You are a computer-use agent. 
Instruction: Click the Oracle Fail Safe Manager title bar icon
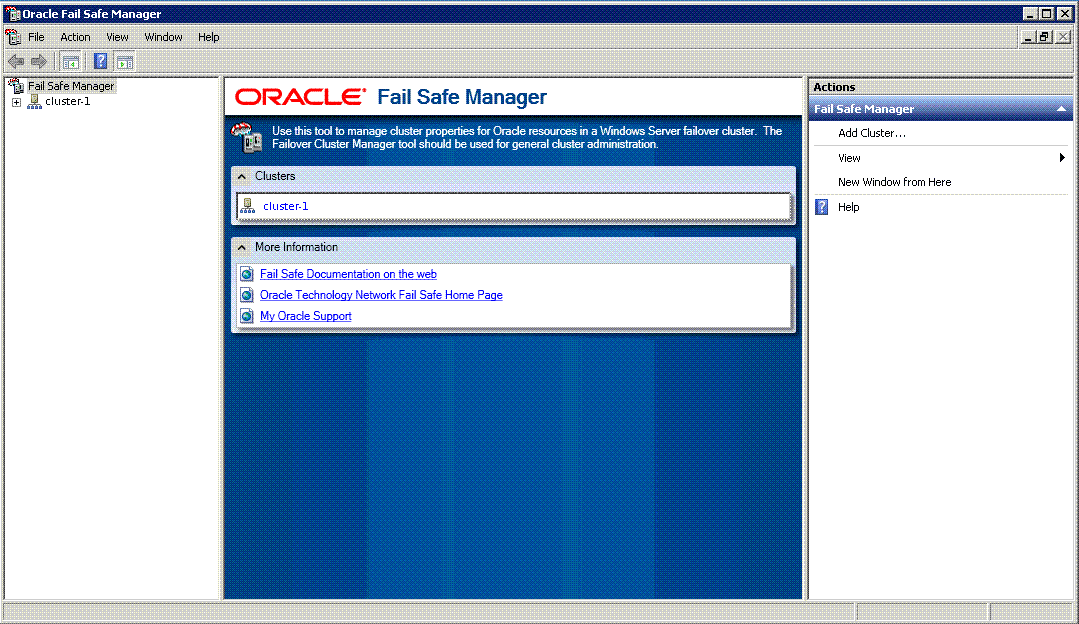[12, 14]
